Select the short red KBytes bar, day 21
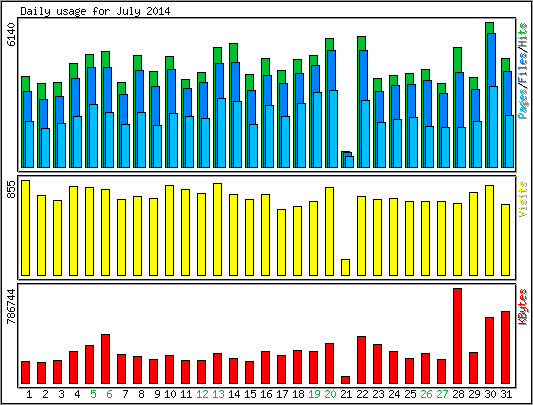Image resolution: width=533 pixels, height=405 pixels. coord(345,380)
